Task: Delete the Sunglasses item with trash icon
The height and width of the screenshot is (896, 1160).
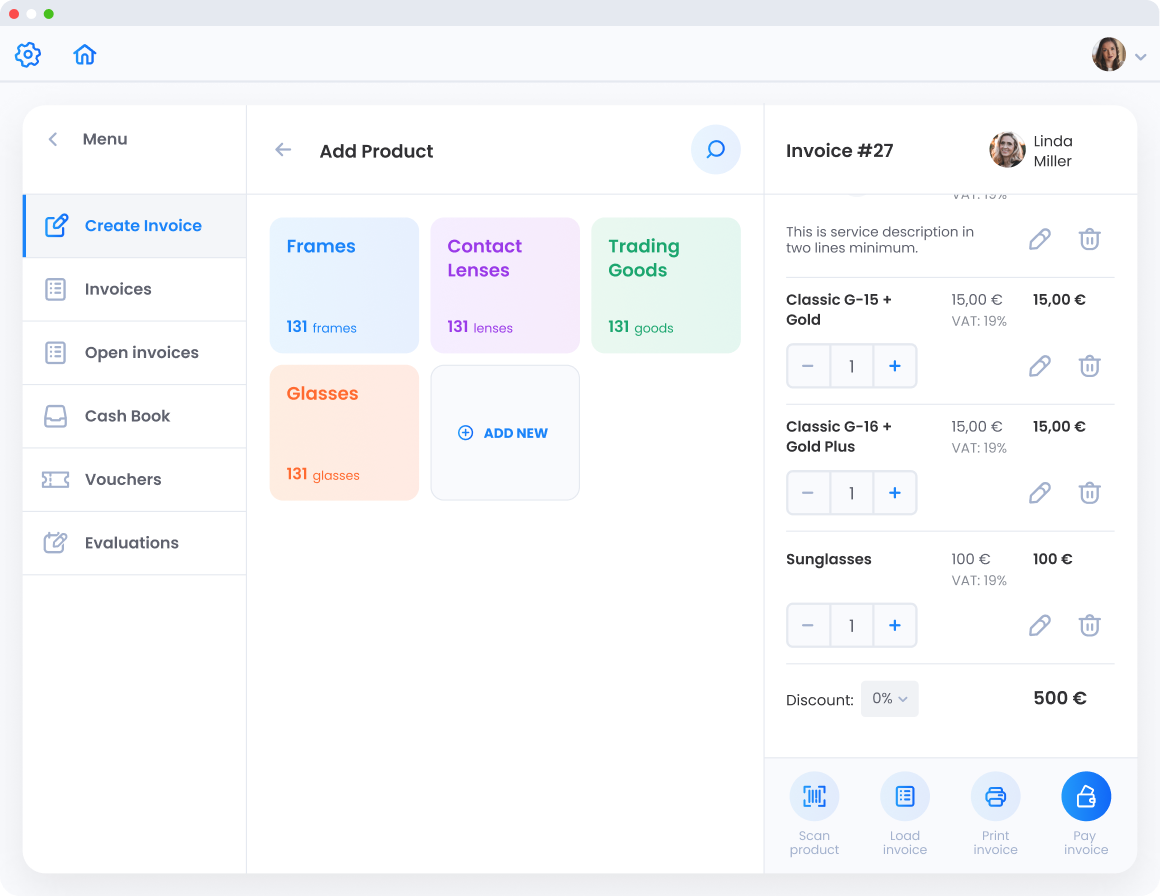Action: click(1089, 625)
